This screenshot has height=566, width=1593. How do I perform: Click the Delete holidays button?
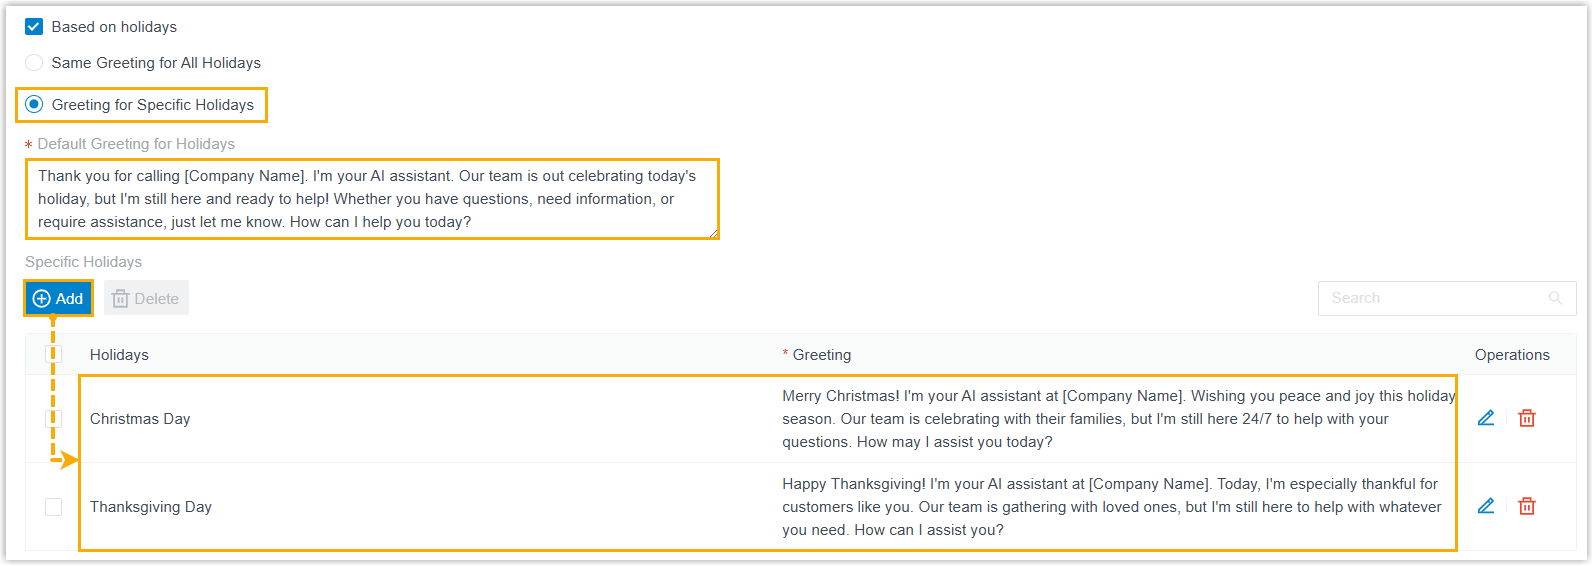(x=146, y=298)
